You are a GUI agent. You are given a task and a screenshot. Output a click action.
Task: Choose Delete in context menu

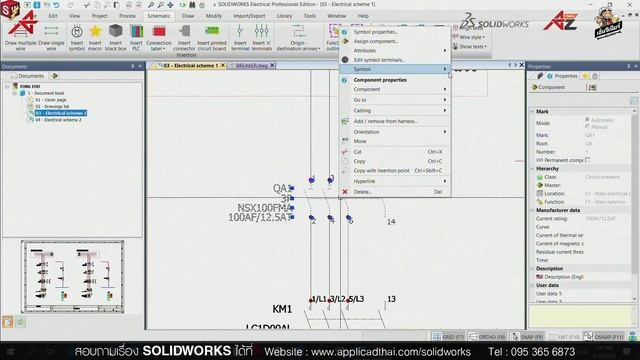click(x=395, y=192)
